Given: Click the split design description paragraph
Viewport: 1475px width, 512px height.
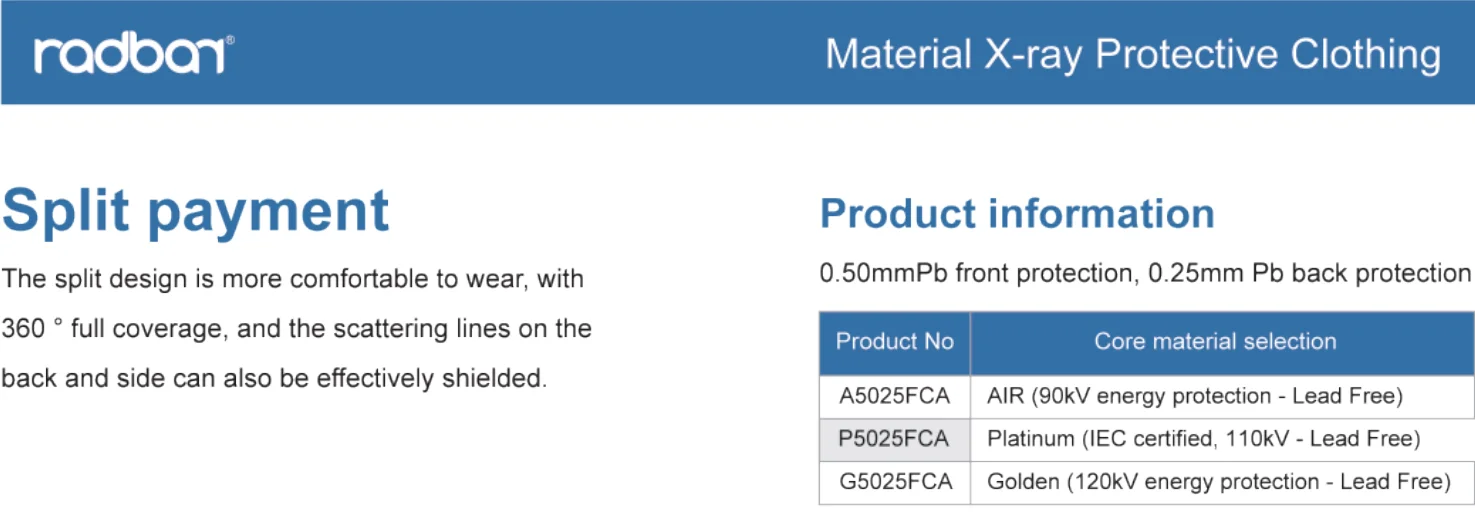Looking at the screenshot, I should pos(297,329).
